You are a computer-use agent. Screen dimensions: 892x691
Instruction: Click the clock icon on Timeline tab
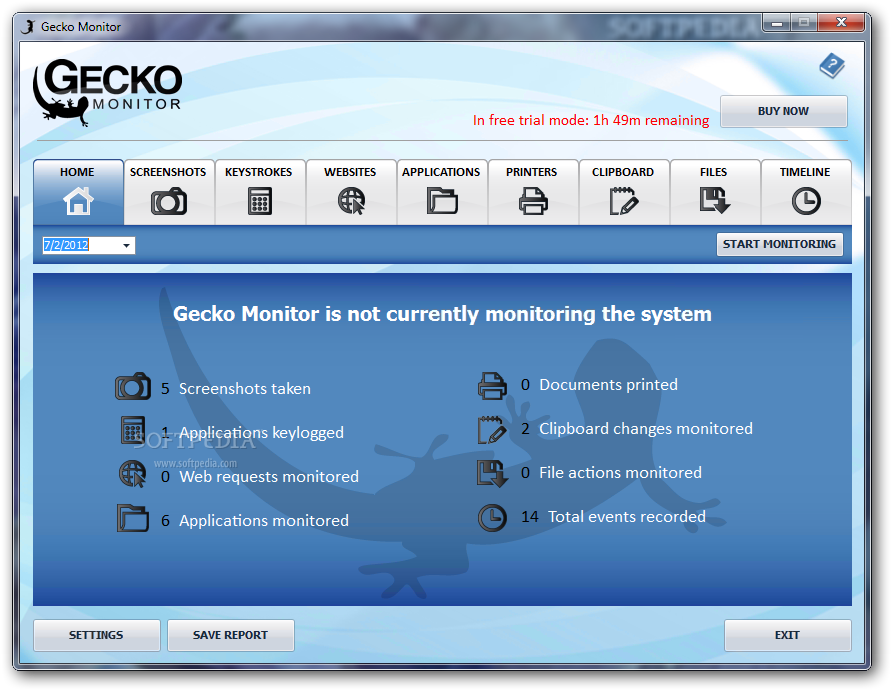pos(806,201)
